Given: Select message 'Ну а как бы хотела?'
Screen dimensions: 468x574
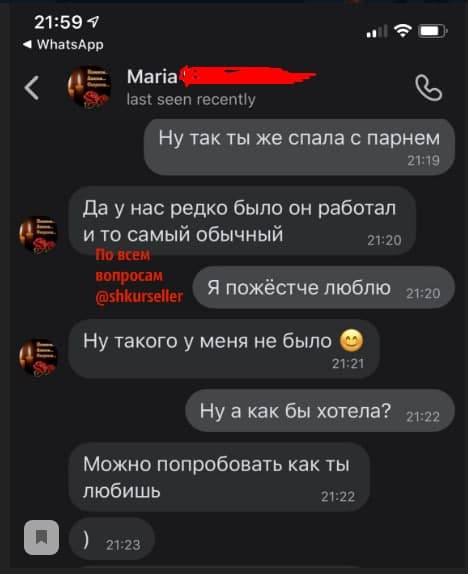Looking at the screenshot, I should pyautogui.click(x=320, y=411).
